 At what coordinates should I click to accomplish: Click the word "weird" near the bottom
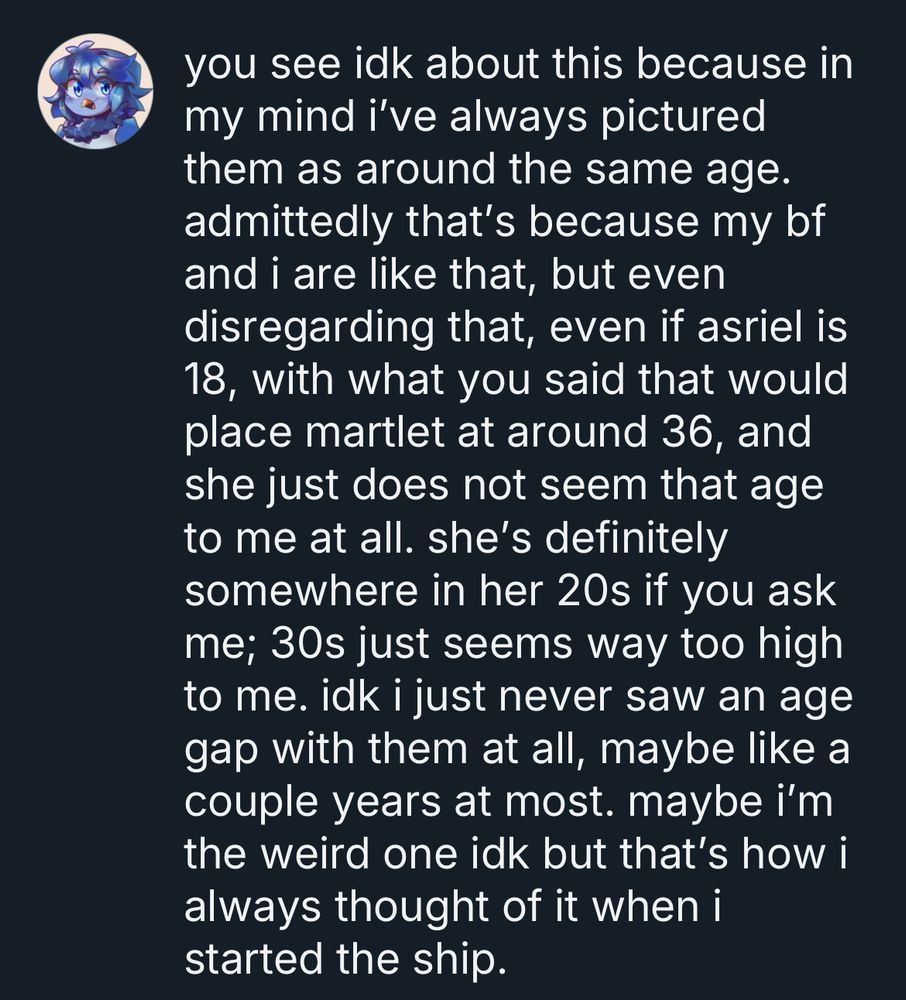[x=317, y=854]
